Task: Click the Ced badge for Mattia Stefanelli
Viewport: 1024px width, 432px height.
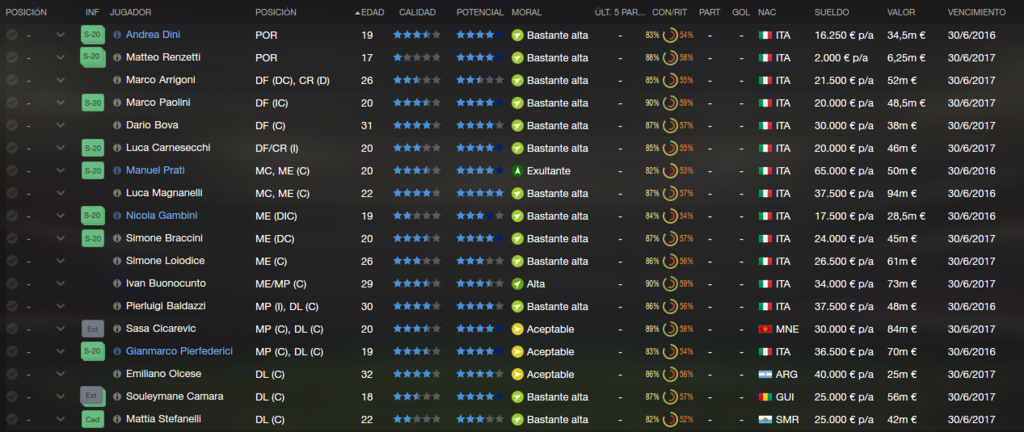Action: 92,420
